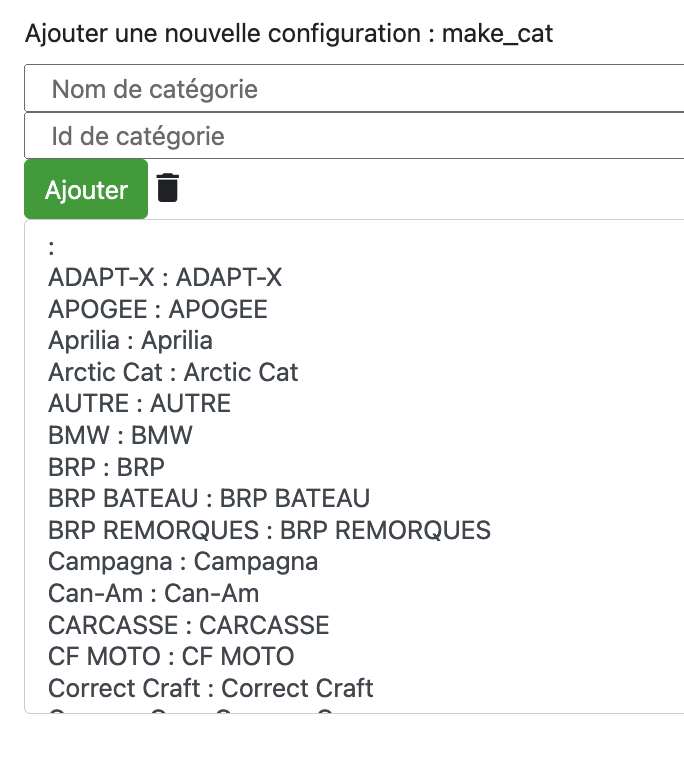This screenshot has width=684, height=770.
Task: Select the AUTRE list entry
Action: click(x=139, y=404)
